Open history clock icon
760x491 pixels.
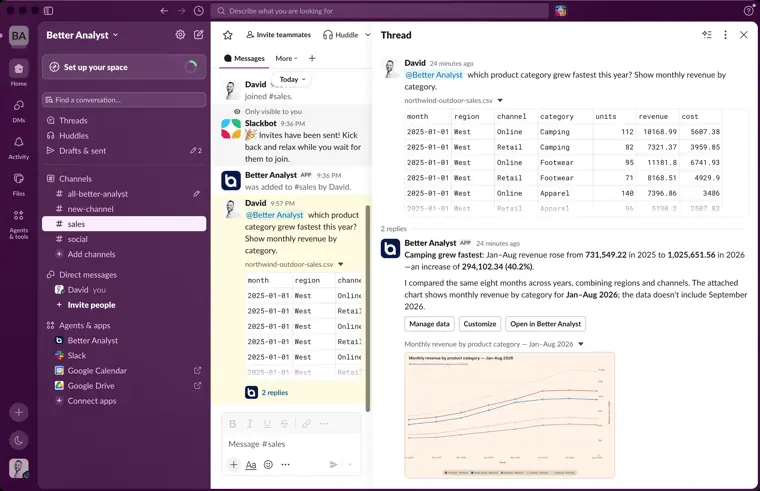(199, 11)
